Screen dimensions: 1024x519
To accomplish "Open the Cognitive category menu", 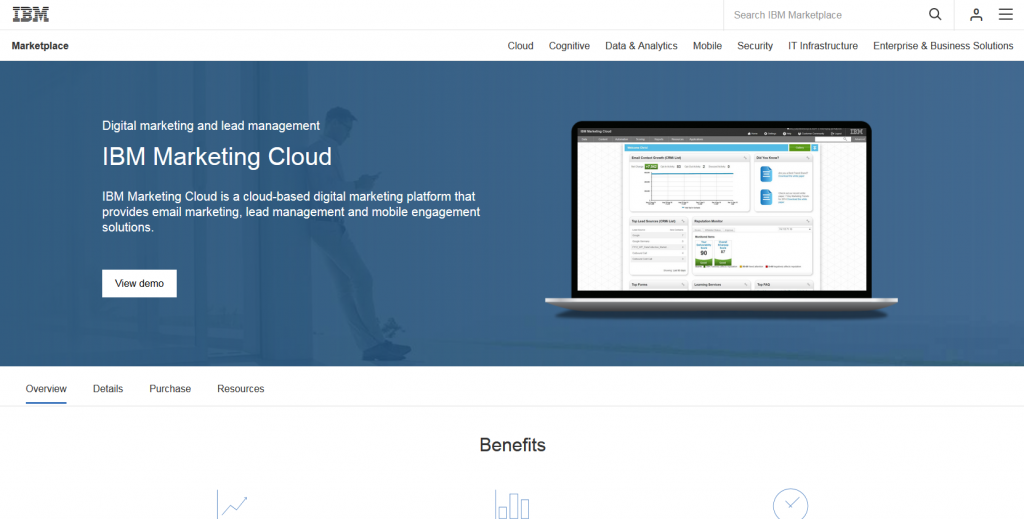I will 569,46.
